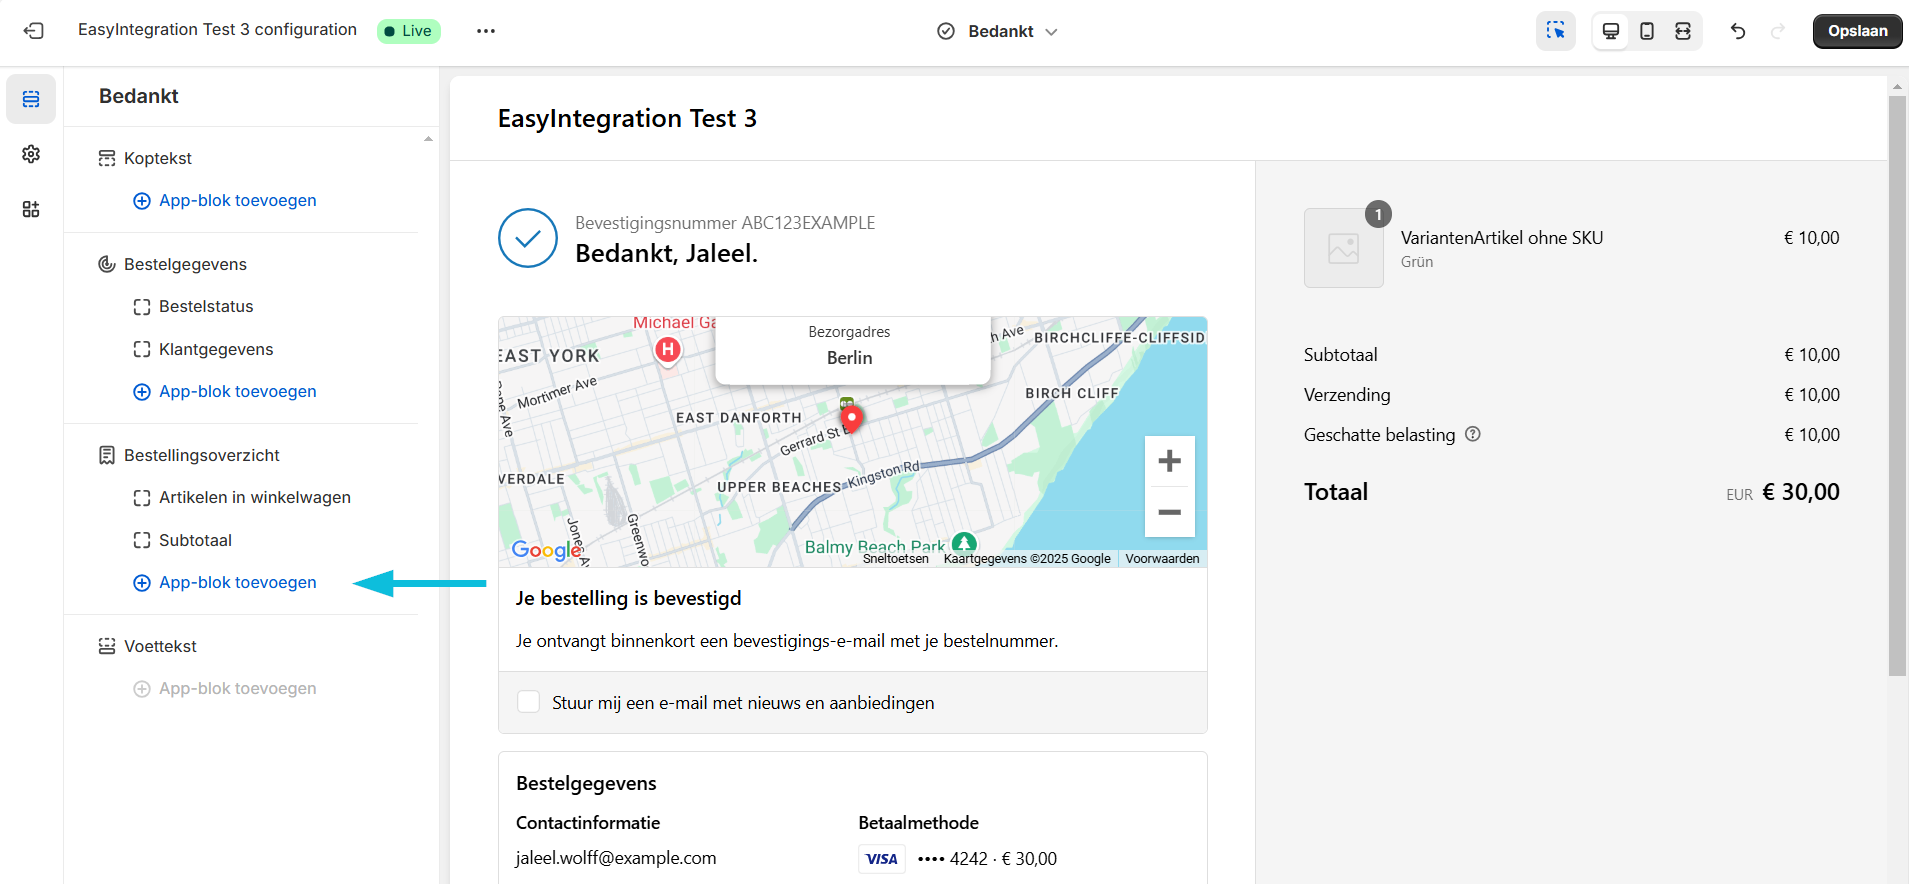
Task: Click the hospital marker on map
Action: (x=668, y=350)
